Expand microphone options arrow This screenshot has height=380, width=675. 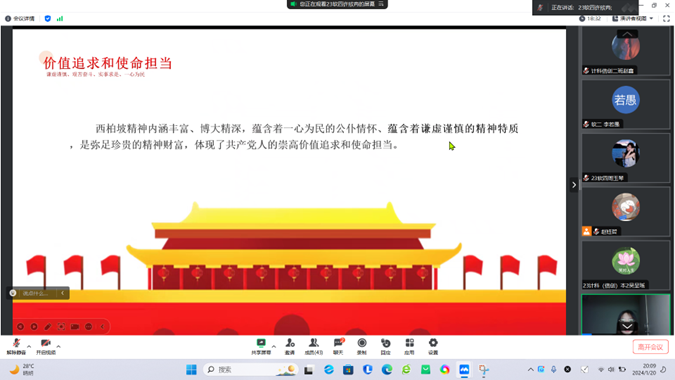tap(29, 346)
